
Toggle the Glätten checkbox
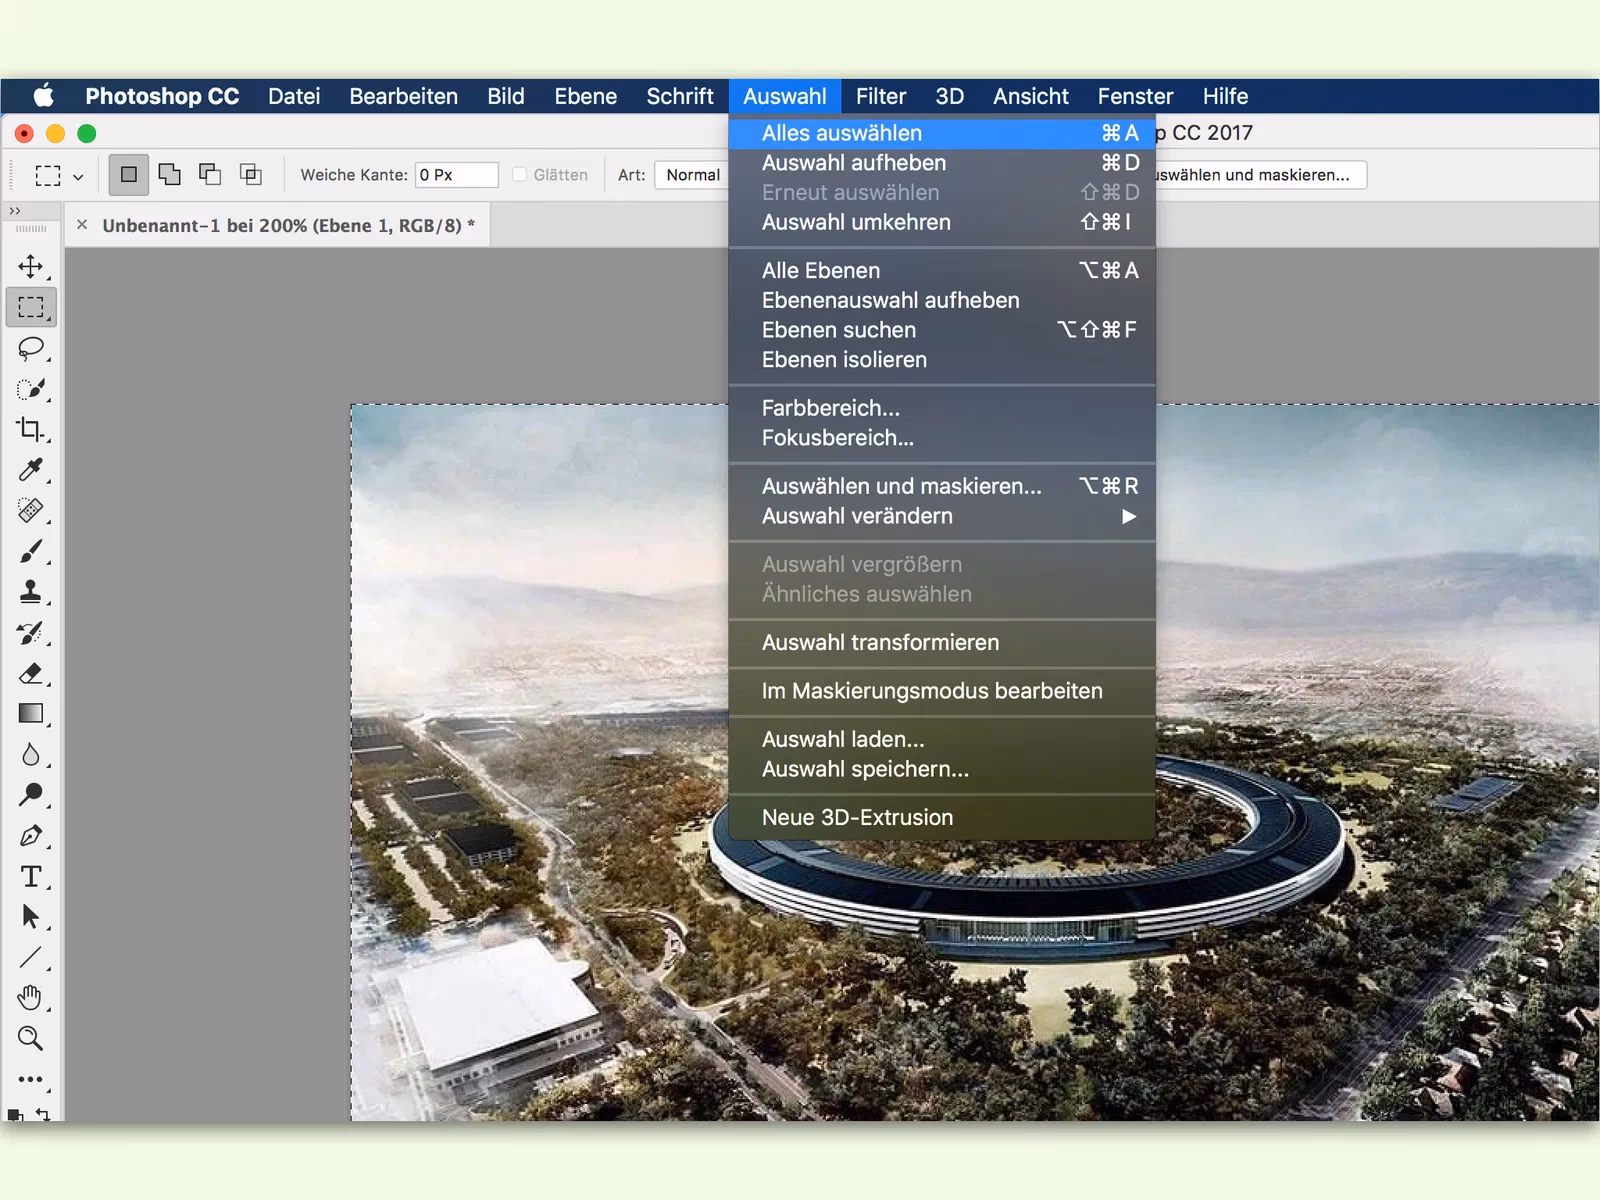coord(520,175)
